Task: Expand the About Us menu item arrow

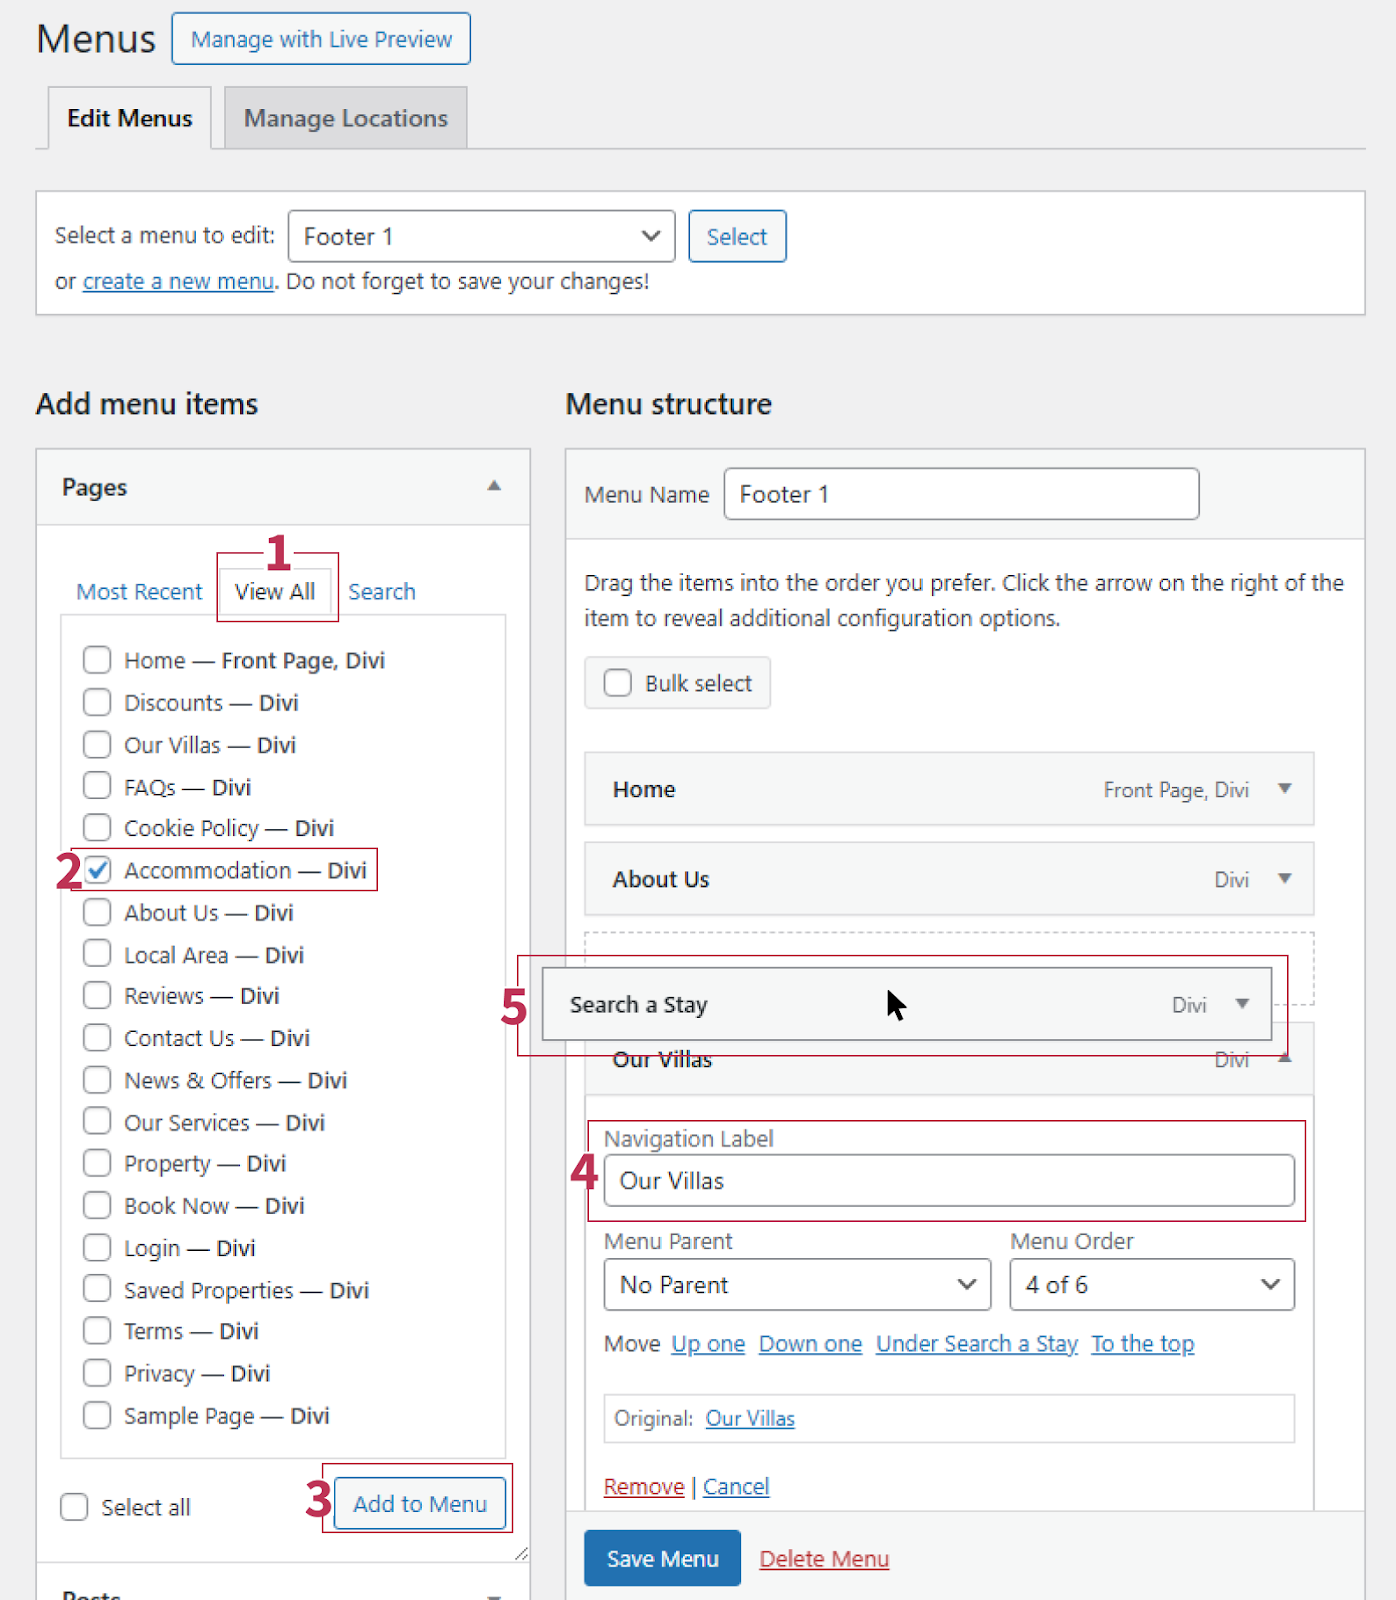Action: pyautogui.click(x=1285, y=879)
